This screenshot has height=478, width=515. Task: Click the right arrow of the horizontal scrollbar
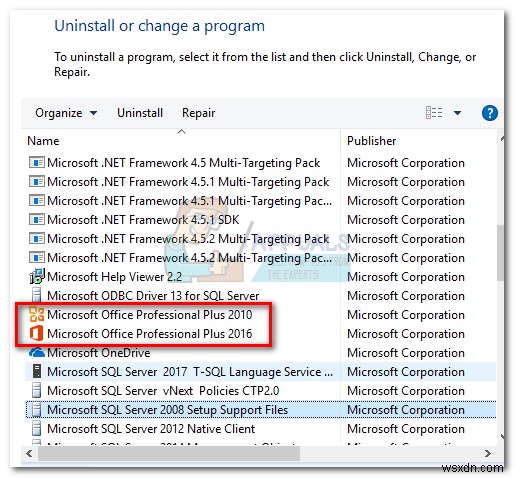coord(488,453)
